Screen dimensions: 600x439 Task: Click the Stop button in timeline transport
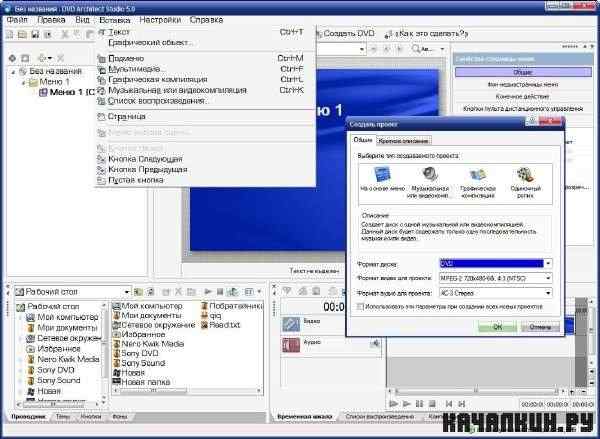pyautogui.click(x=432, y=404)
